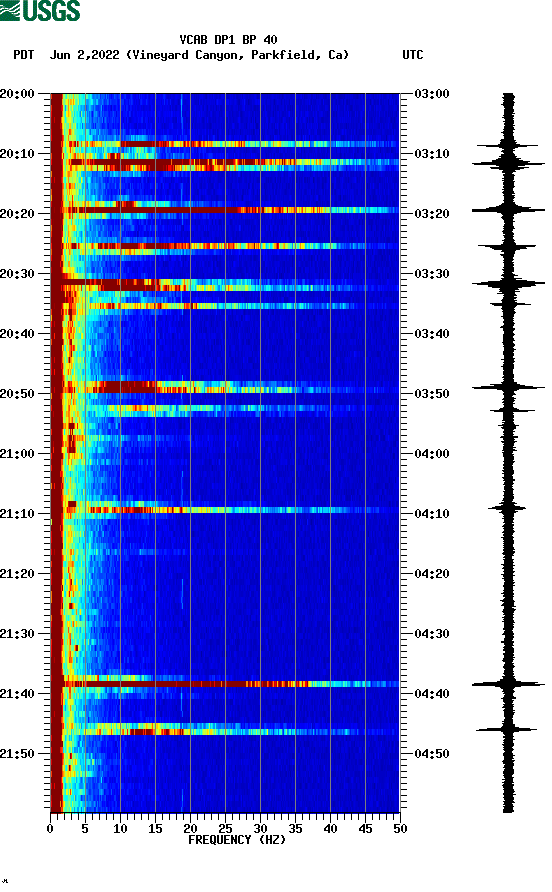Screen dimensions: 552x892
Task: Click the USGS logo
Action: click(x=40, y=11)
